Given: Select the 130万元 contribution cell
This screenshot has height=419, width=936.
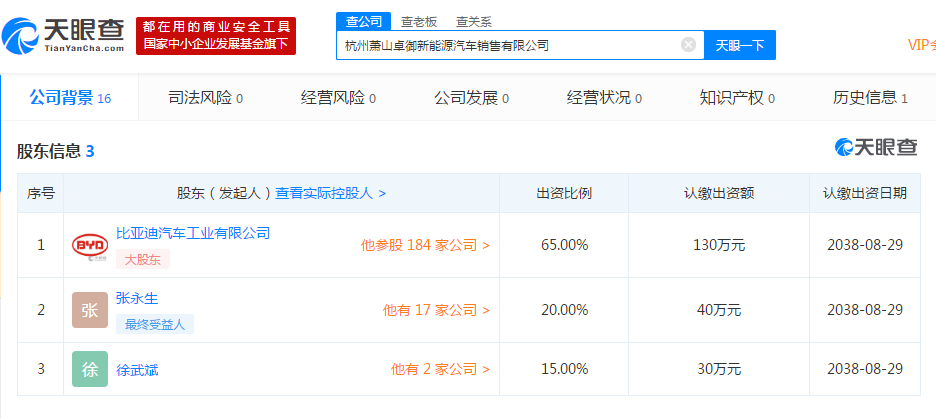Looking at the screenshot, I should [719, 245].
